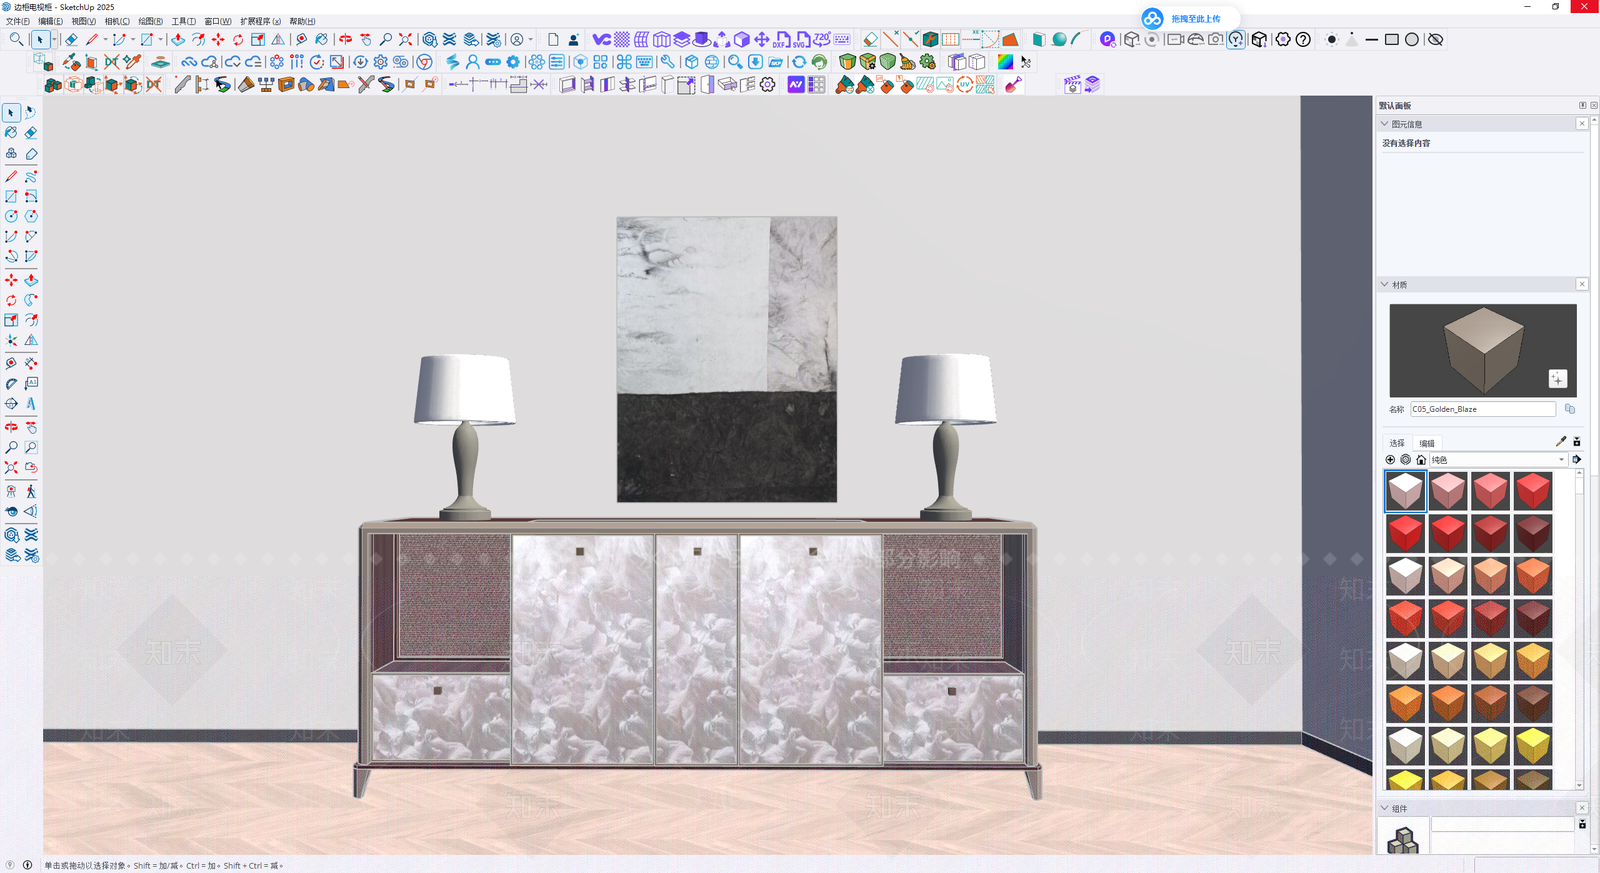Open the dropdown arrow beside the top-toolbar Select tool

pos(54,40)
